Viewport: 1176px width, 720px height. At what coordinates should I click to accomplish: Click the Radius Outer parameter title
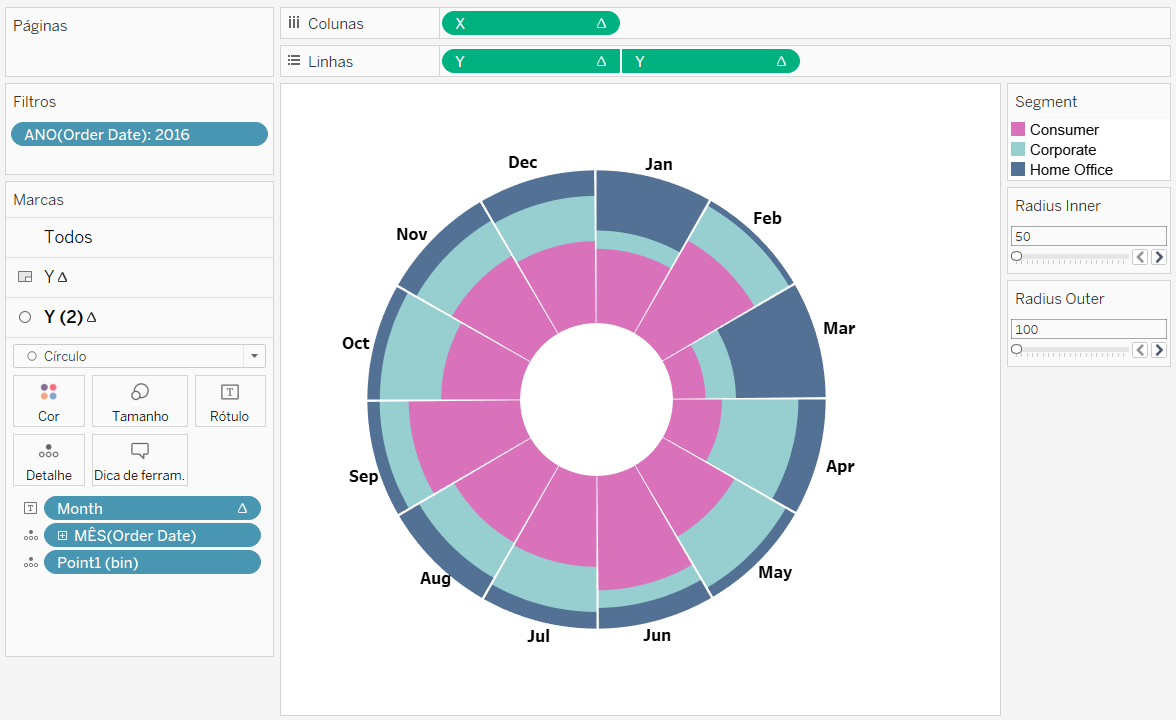tap(1060, 298)
